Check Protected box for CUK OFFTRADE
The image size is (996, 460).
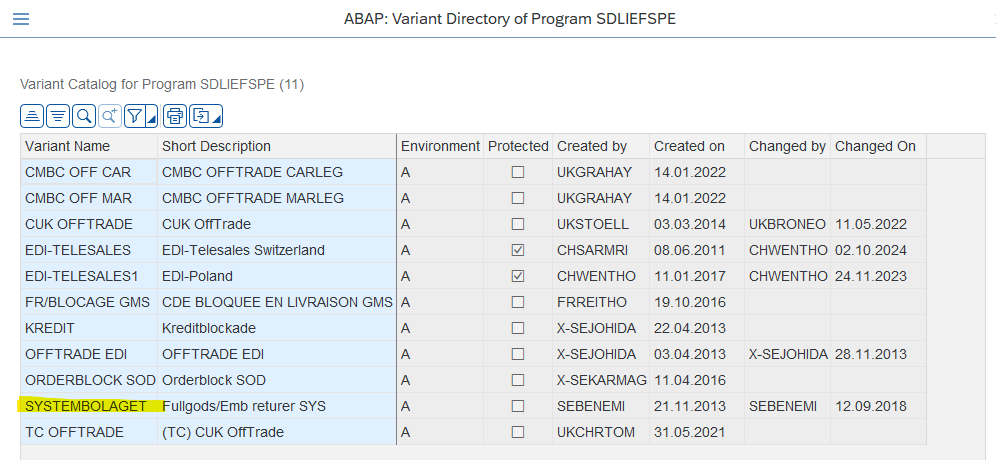tap(518, 224)
